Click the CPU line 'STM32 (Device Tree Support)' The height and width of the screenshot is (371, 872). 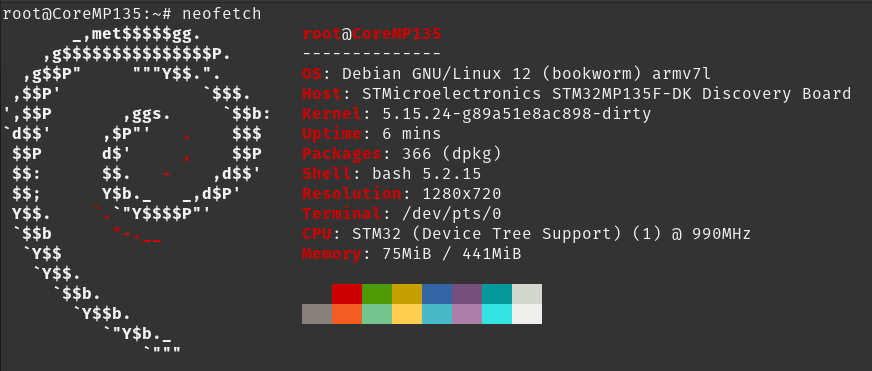click(x=486, y=234)
